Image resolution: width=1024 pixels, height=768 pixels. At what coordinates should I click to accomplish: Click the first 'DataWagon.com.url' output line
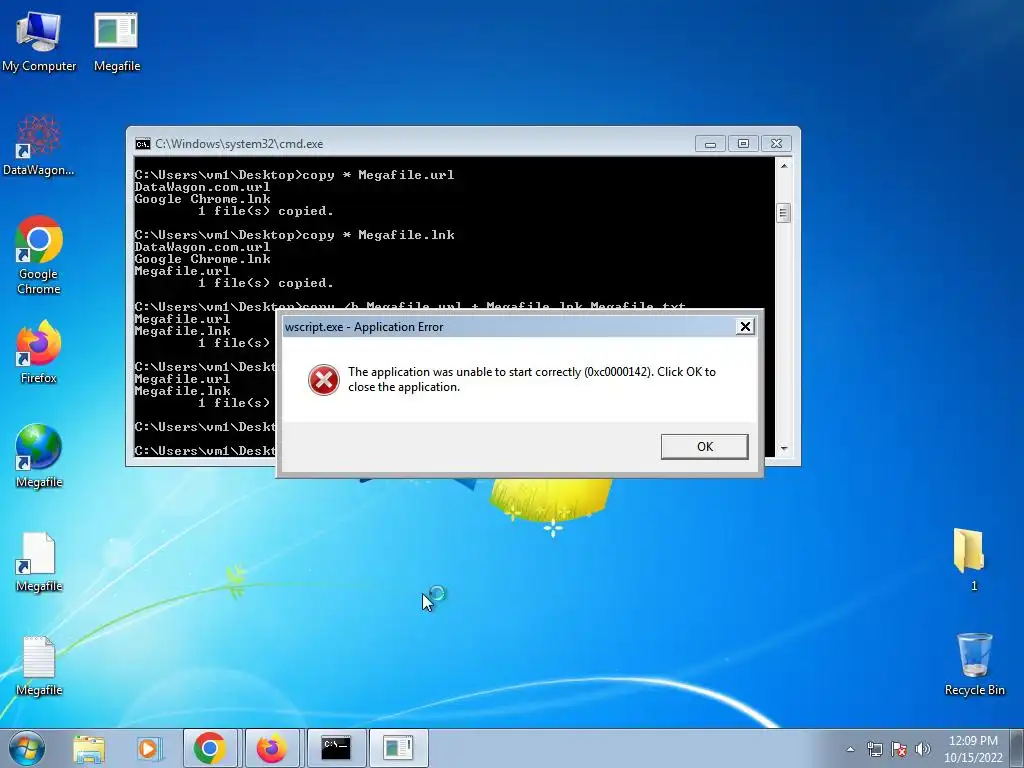pyautogui.click(x=202, y=187)
